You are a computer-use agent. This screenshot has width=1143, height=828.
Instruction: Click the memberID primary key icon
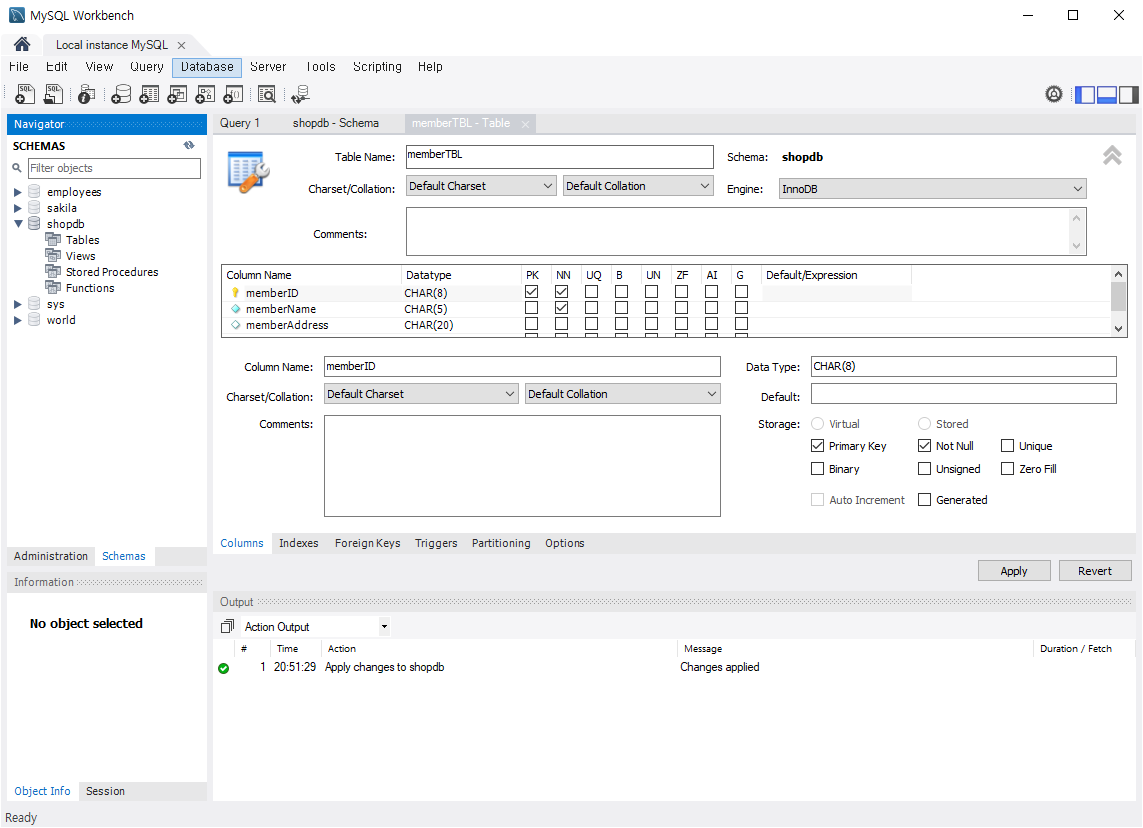(x=235, y=292)
